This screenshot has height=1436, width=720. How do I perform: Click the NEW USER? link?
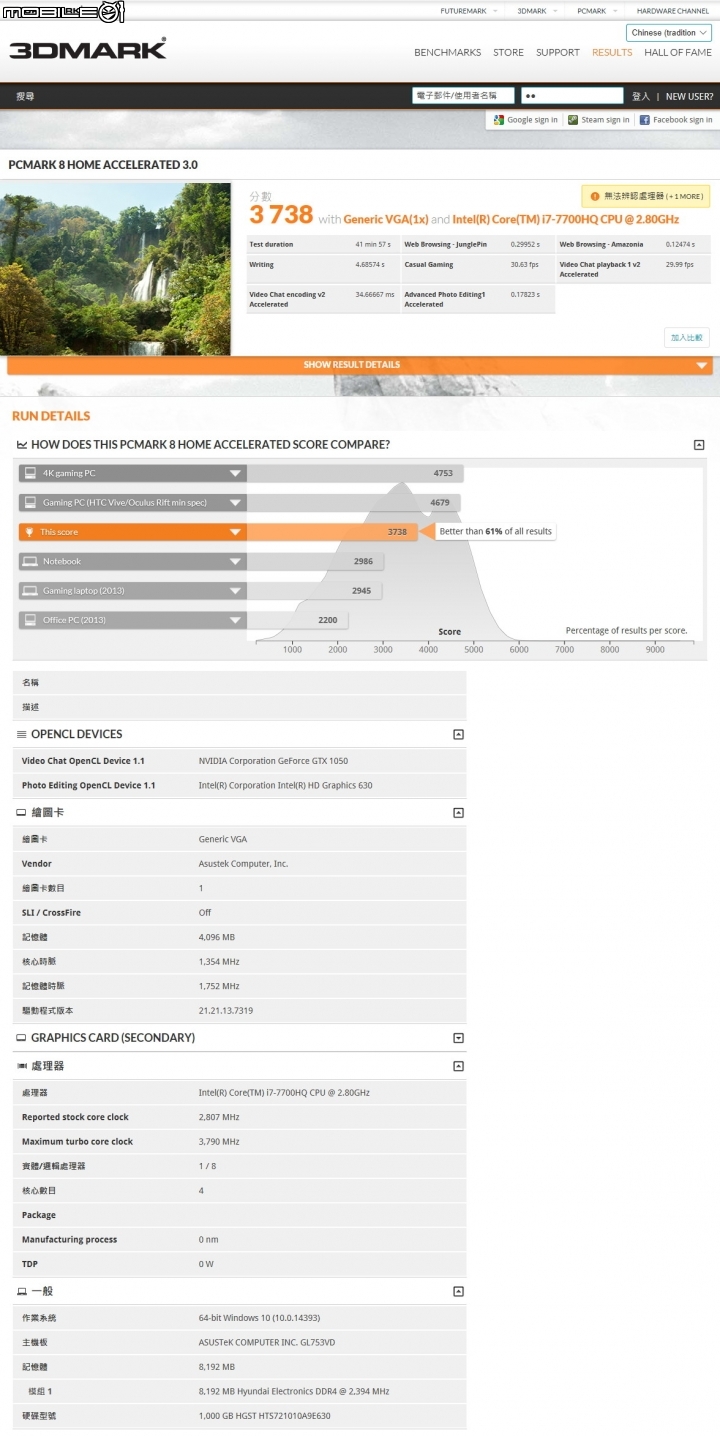[689, 97]
